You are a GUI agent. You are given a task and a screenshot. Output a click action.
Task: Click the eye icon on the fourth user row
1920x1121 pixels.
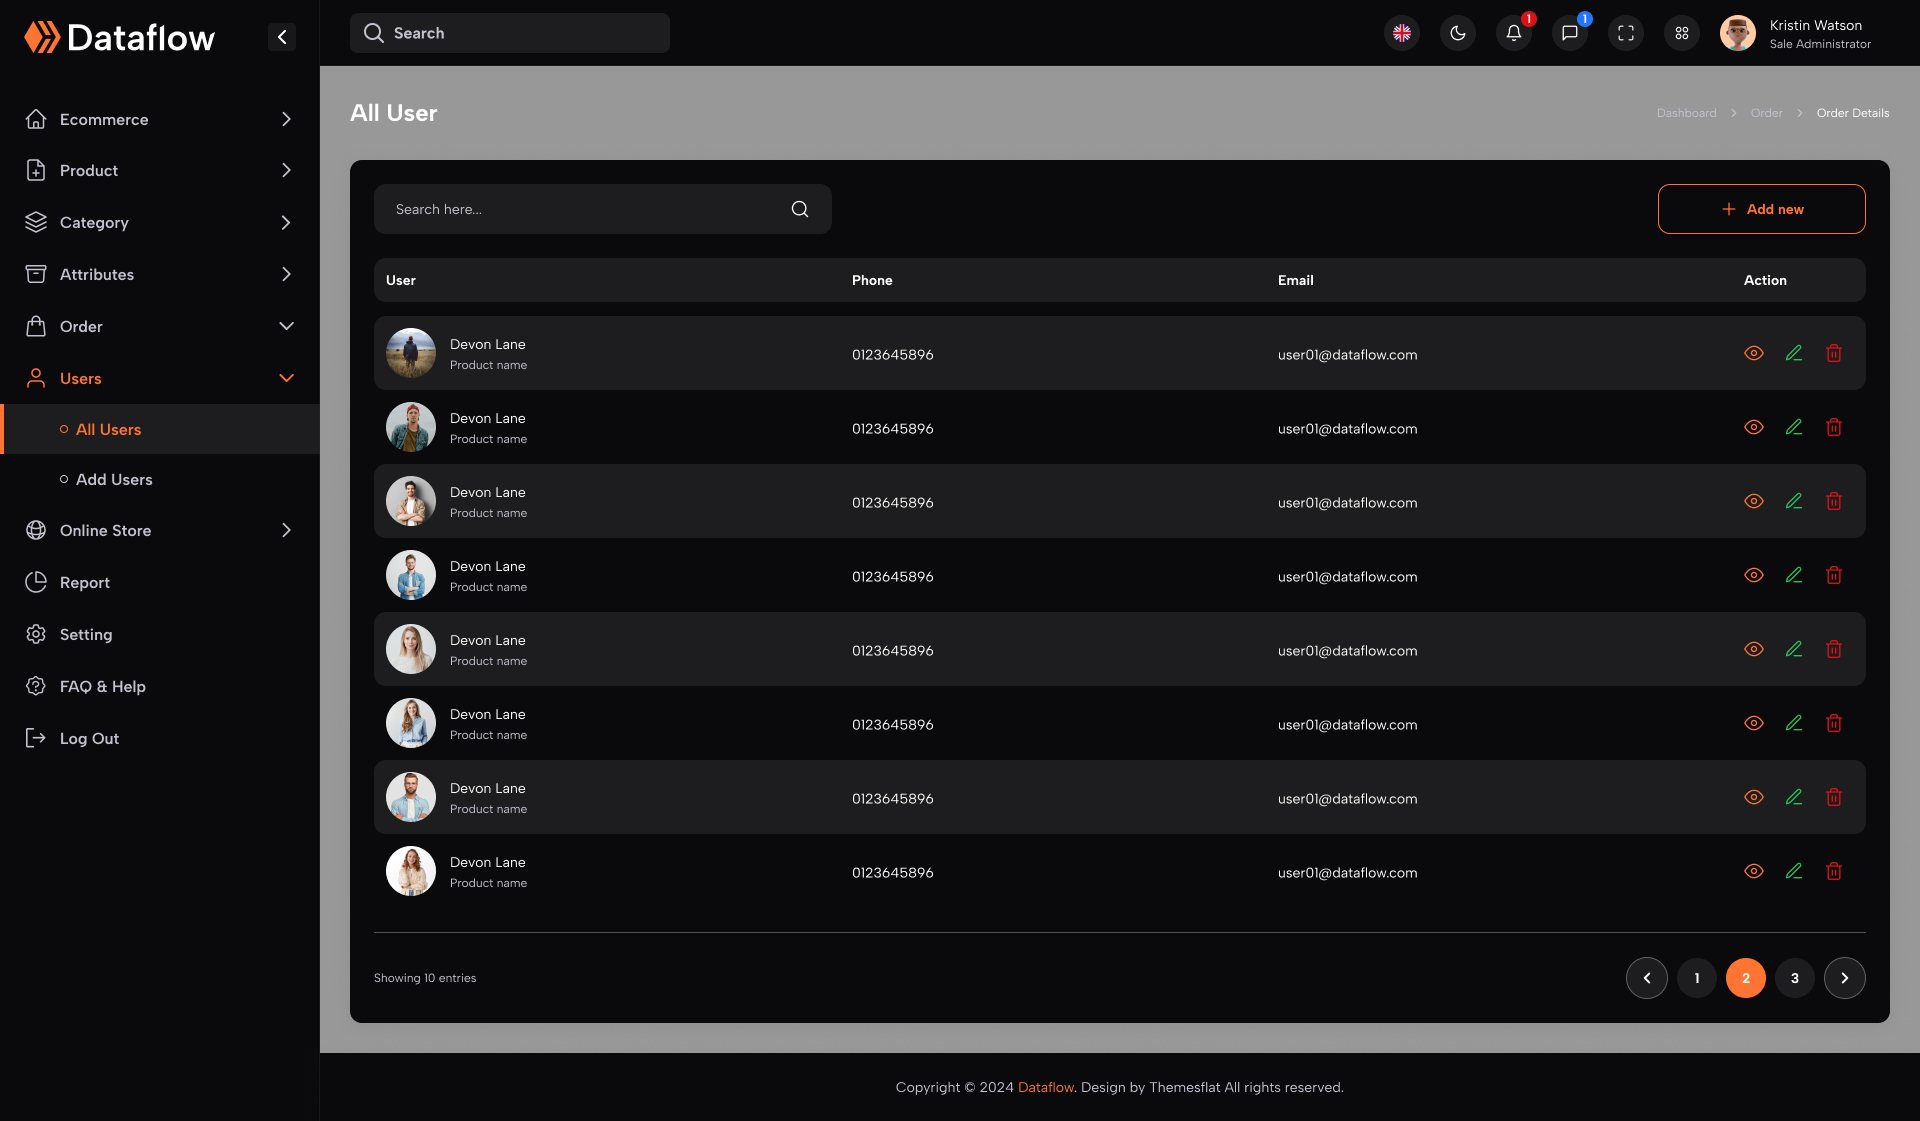click(1753, 575)
